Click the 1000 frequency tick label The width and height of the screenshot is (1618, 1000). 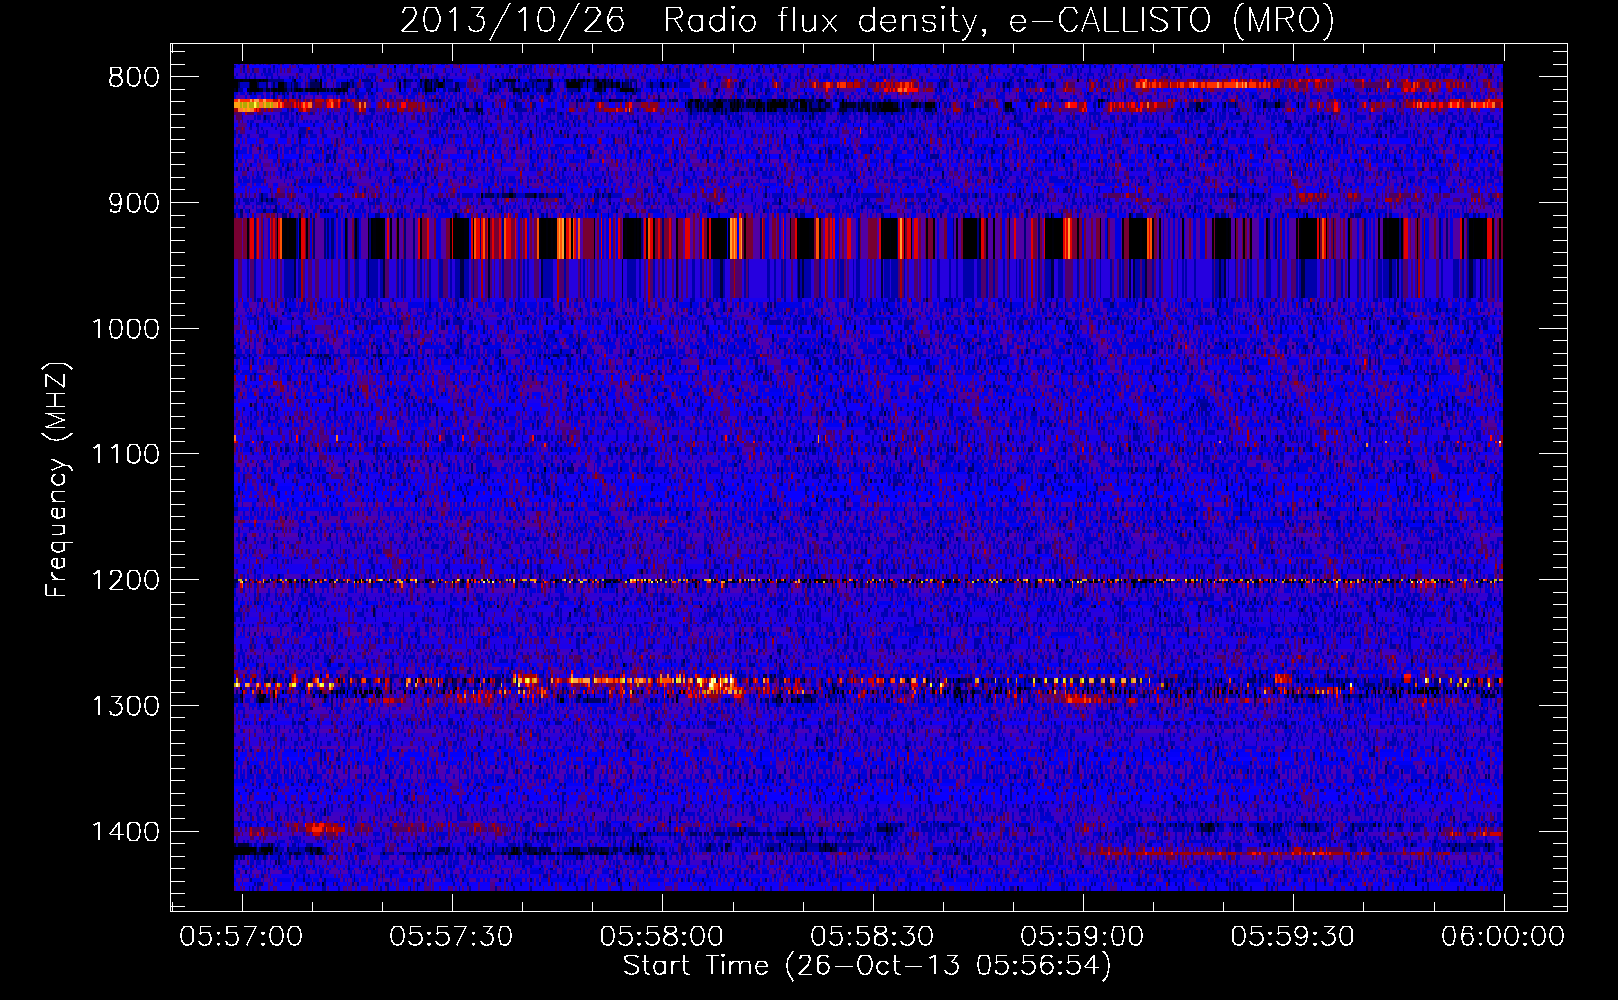pos(125,329)
